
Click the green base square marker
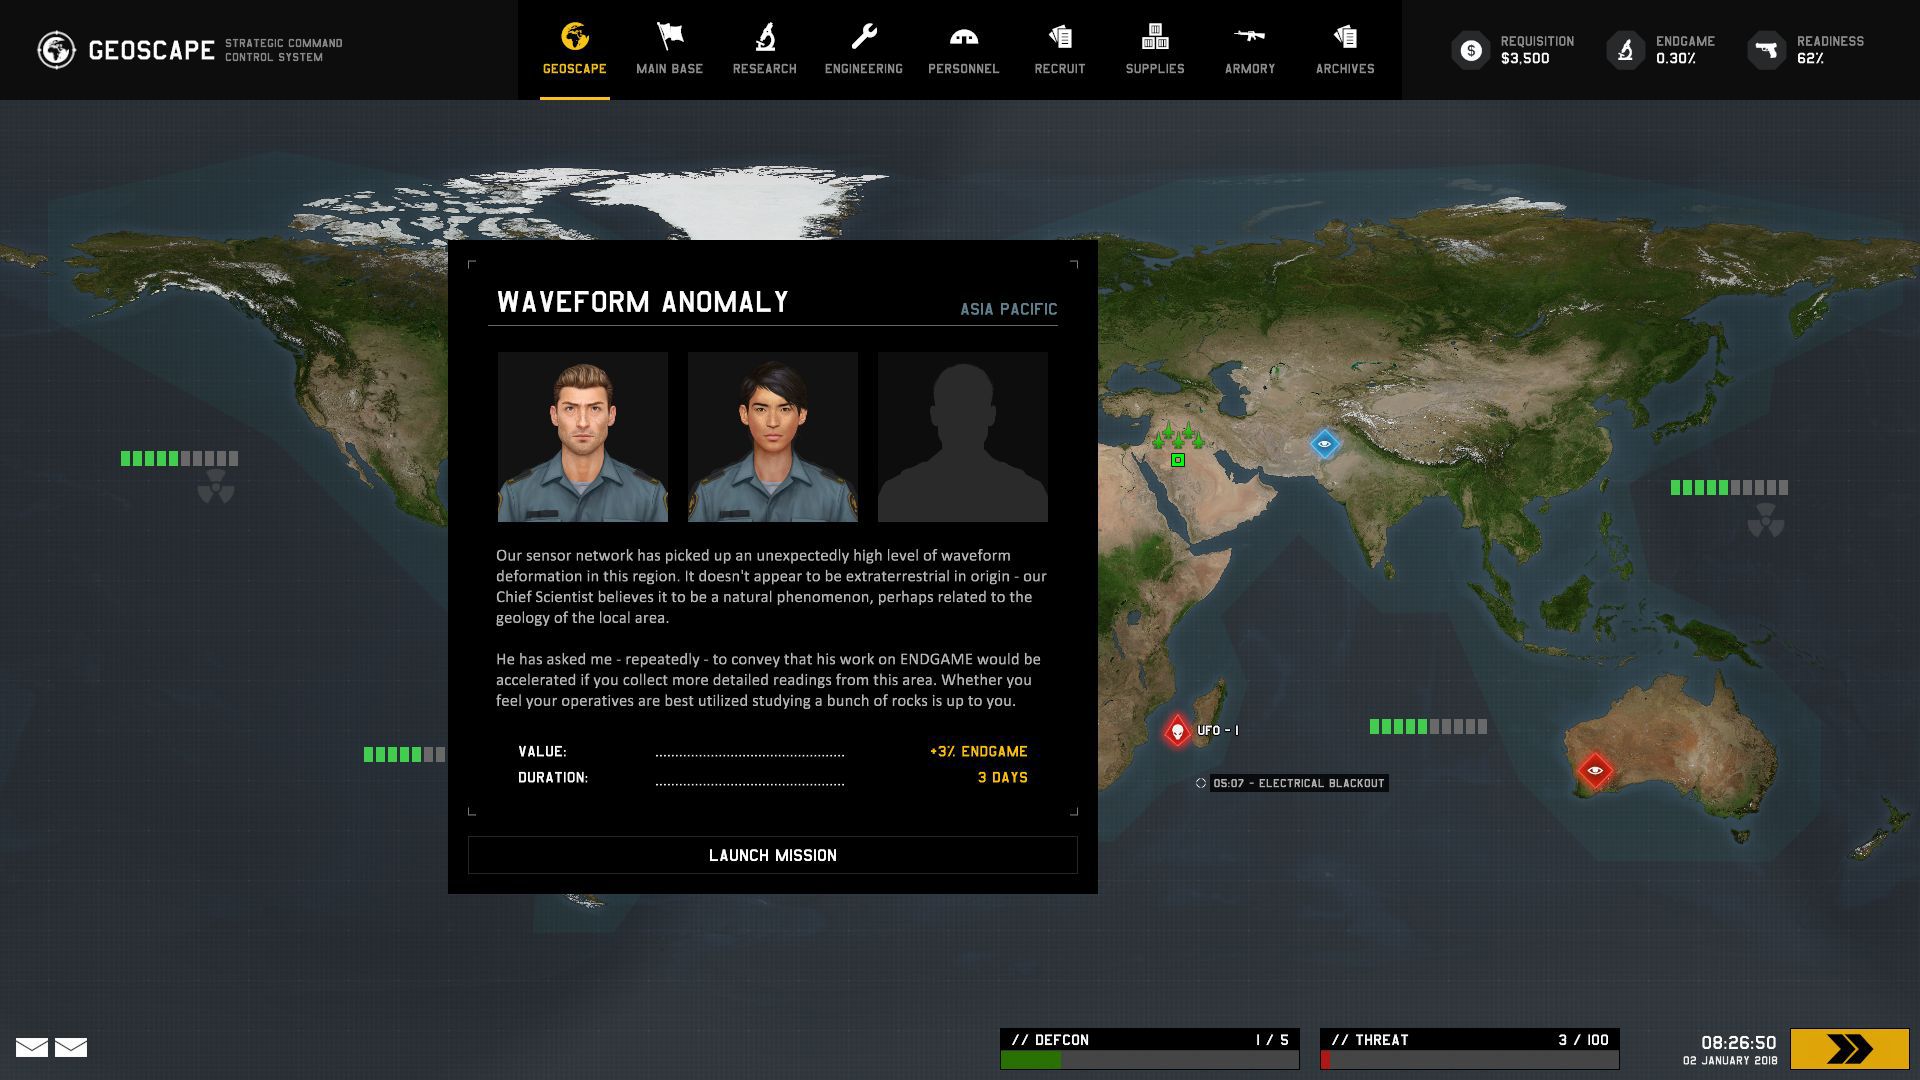[x=1178, y=460]
